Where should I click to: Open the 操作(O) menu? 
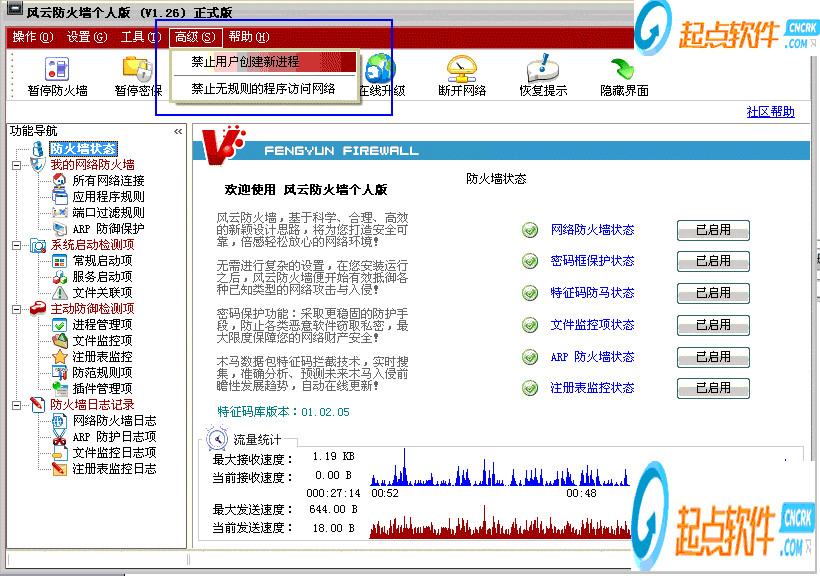coord(32,37)
